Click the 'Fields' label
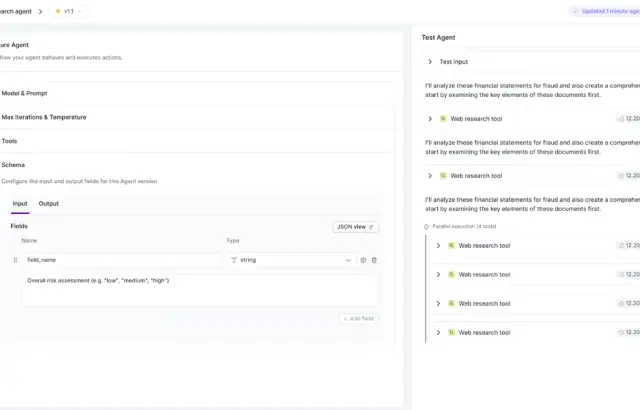The image size is (640, 410). click(19, 226)
